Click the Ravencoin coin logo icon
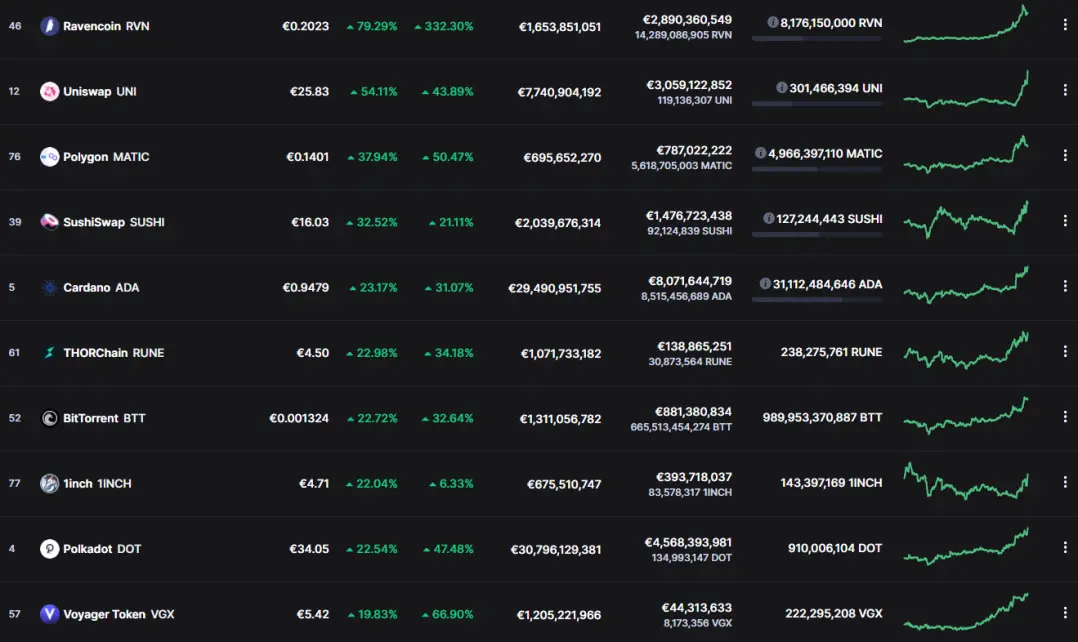The height and width of the screenshot is (642, 1078). [x=50, y=26]
